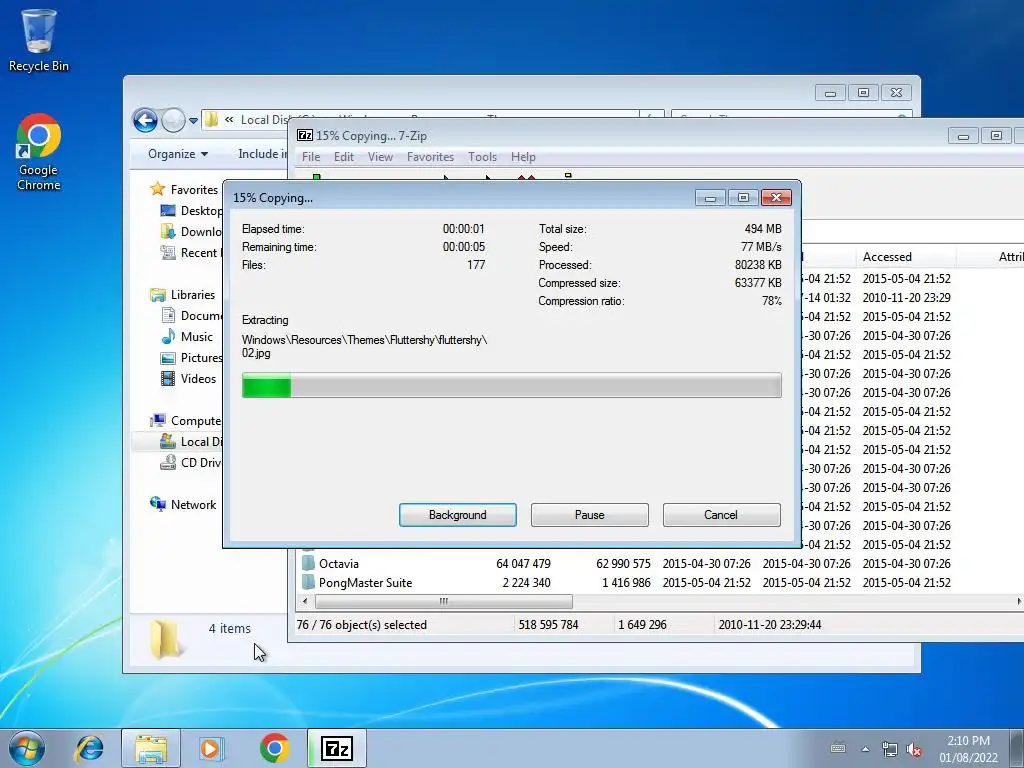Click the 7-Zip horizontal scrollbar thumb
This screenshot has width=1024, height=768.
(443, 601)
